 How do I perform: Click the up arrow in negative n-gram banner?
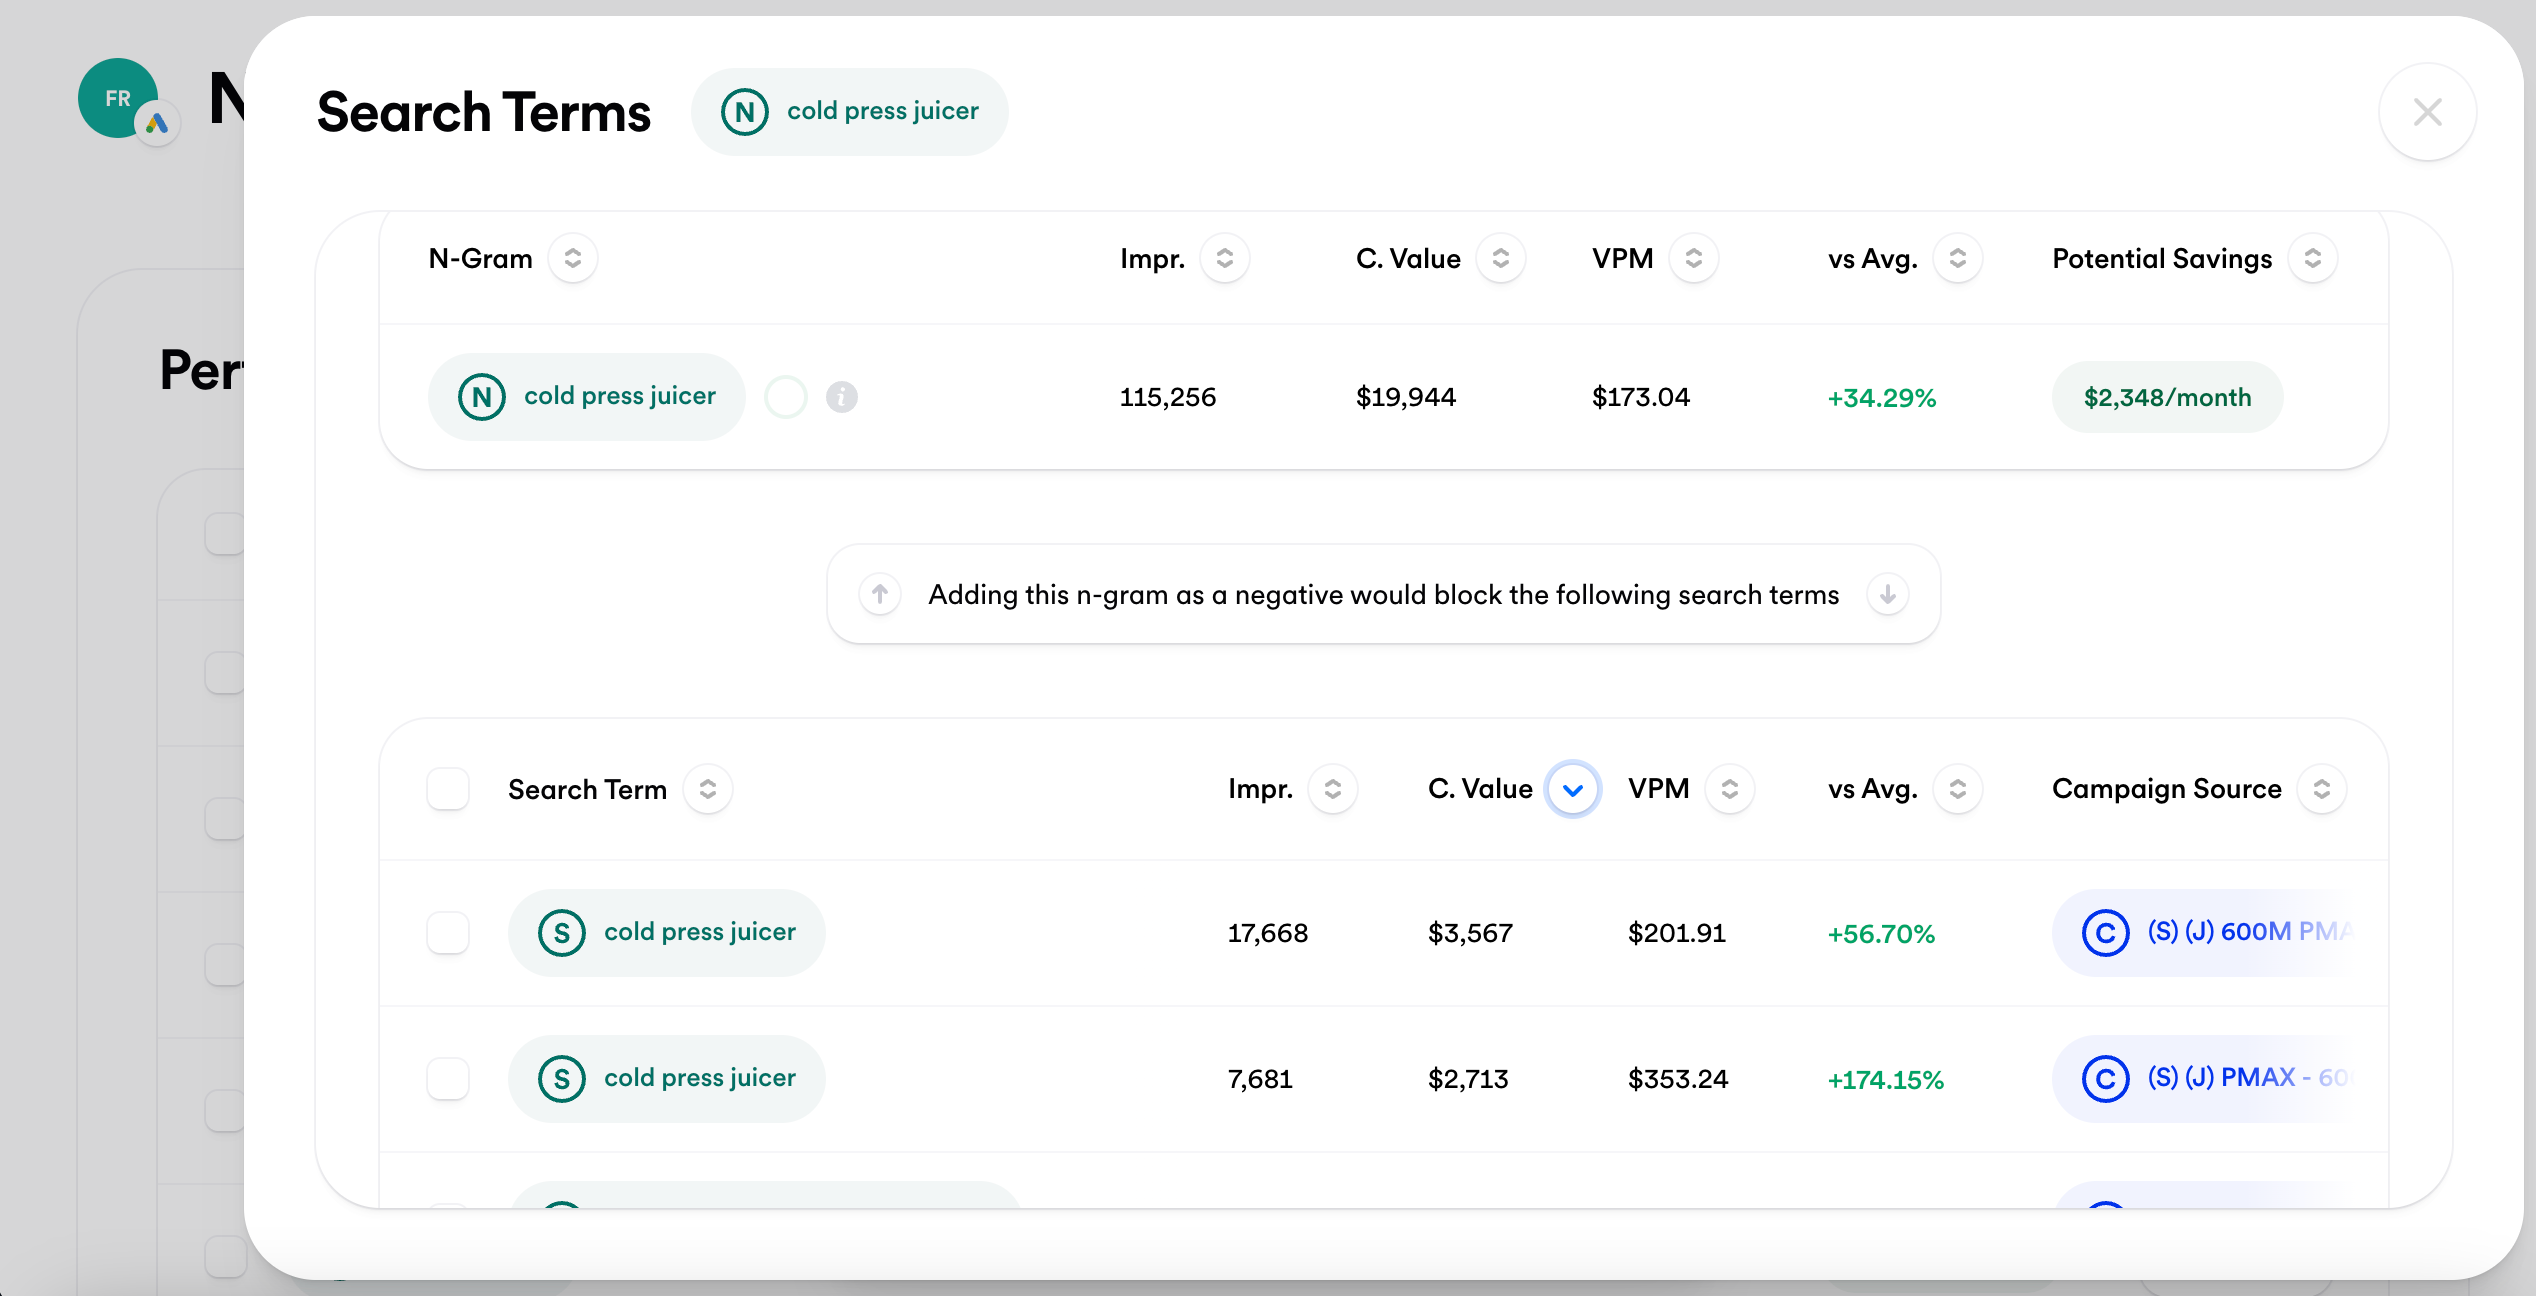point(880,595)
